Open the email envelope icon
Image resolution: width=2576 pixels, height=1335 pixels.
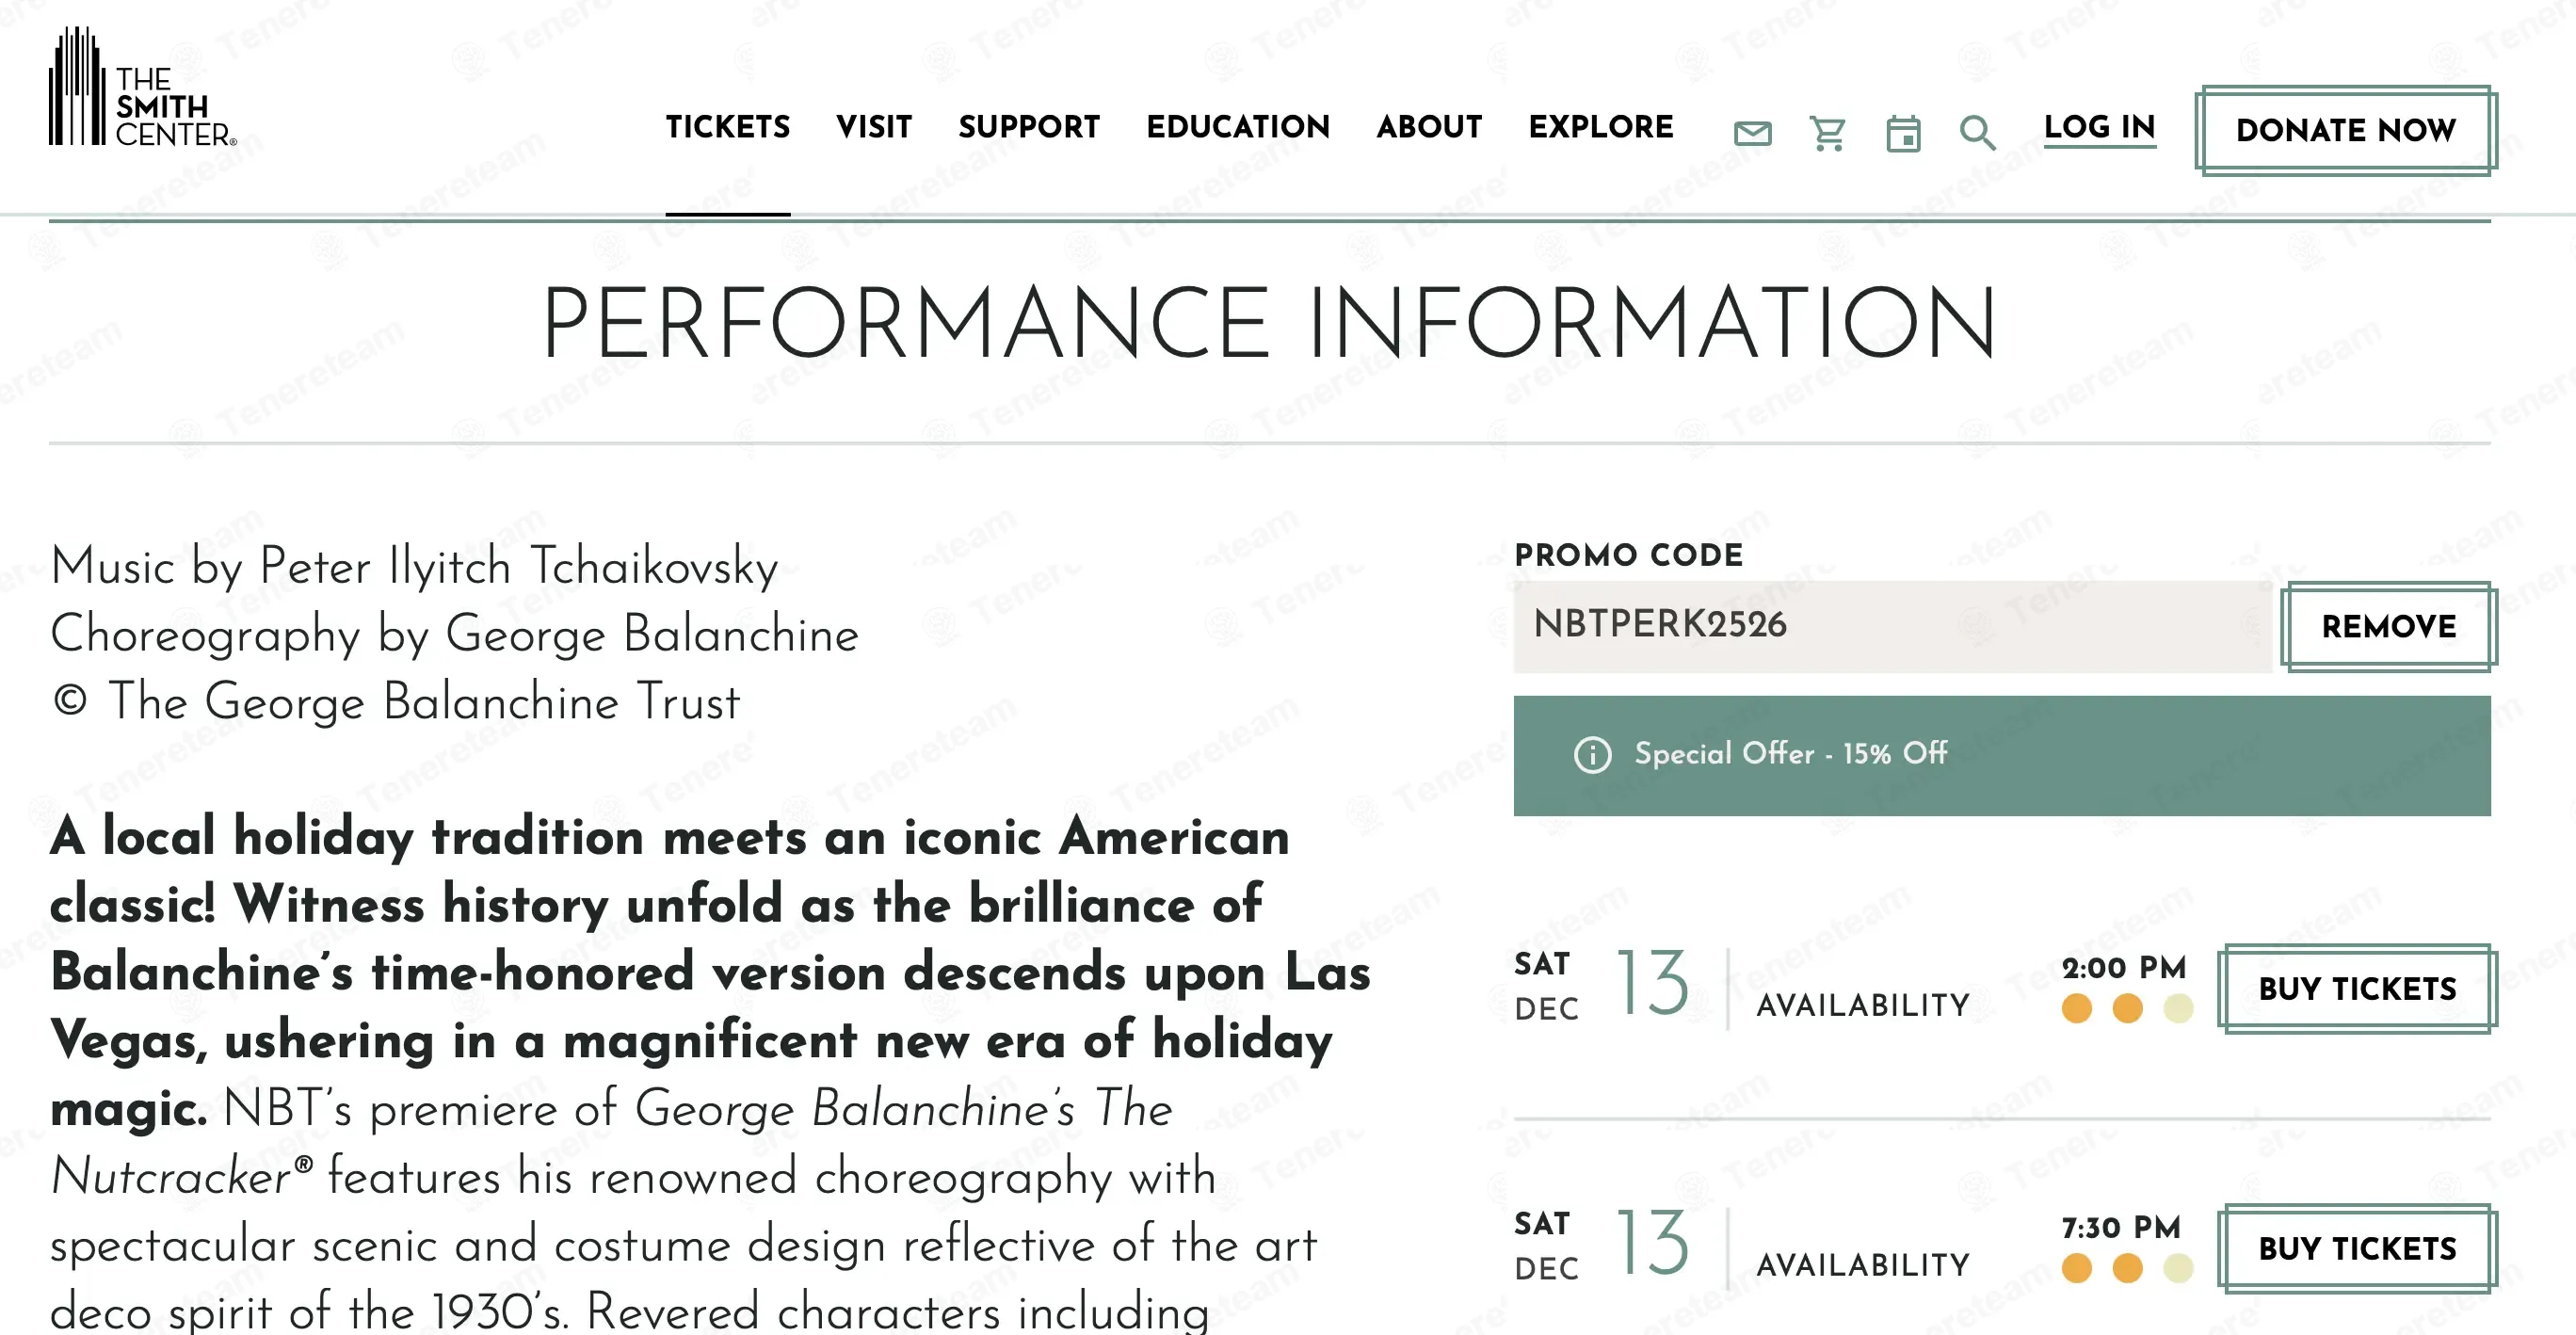pos(1752,132)
